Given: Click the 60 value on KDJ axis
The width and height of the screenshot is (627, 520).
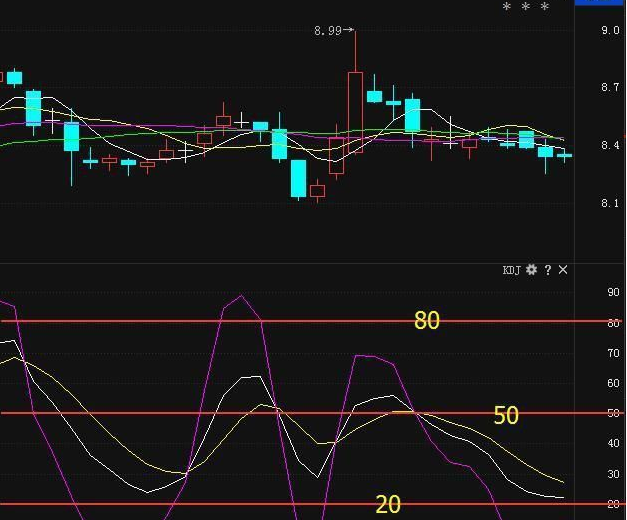Looking at the screenshot, I should (x=613, y=383).
